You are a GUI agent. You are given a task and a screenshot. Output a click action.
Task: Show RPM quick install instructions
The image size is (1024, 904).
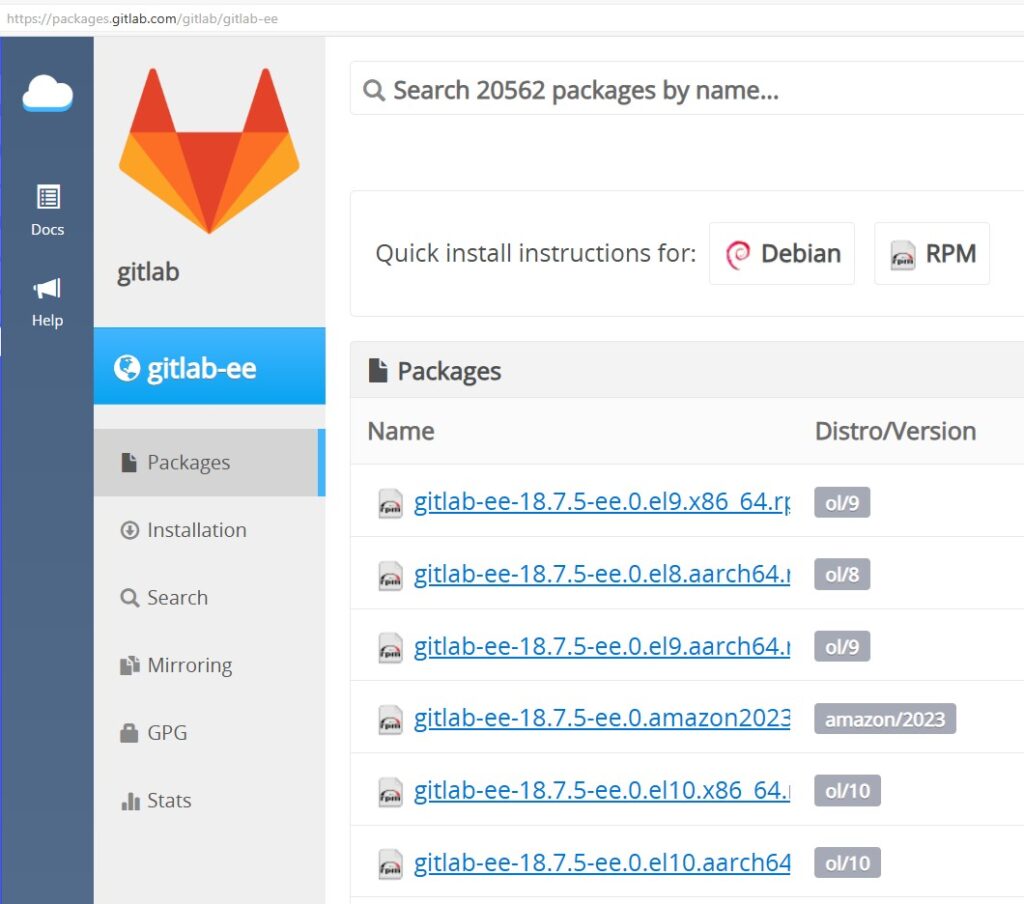932,254
